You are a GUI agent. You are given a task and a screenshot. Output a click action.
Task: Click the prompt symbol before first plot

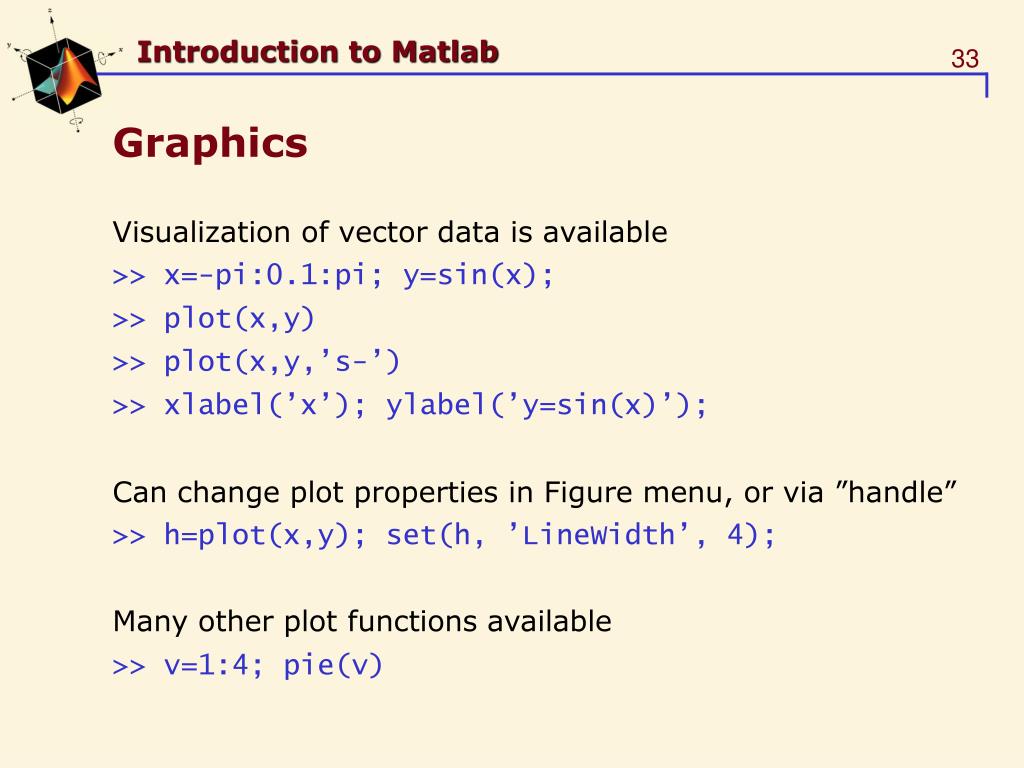click(129, 321)
